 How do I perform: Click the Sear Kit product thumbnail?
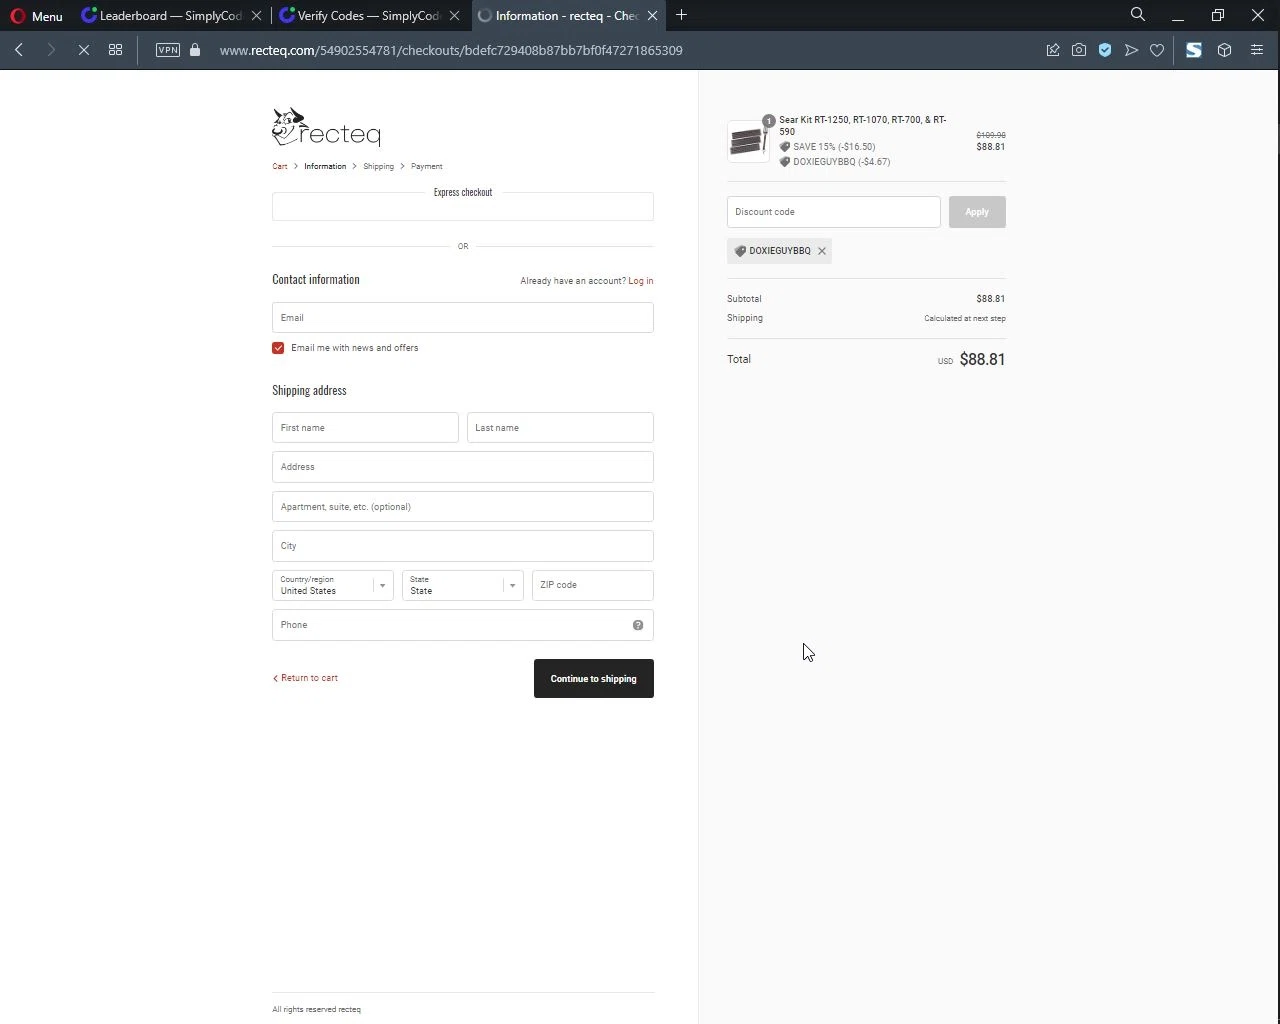coord(749,141)
